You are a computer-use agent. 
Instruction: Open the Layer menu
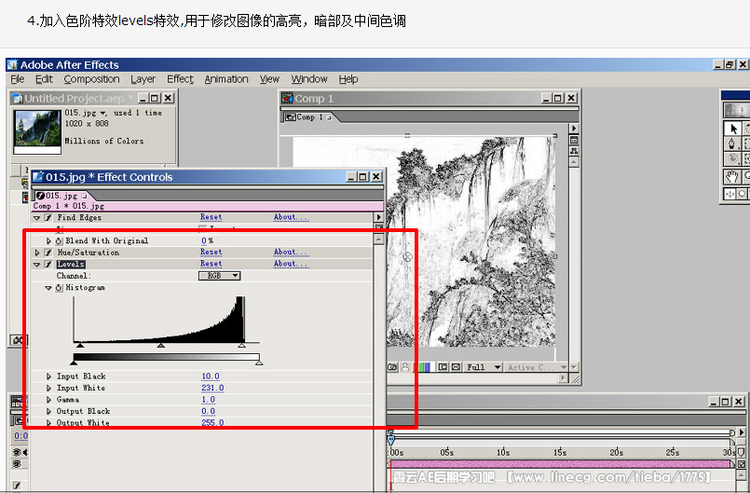click(x=143, y=79)
